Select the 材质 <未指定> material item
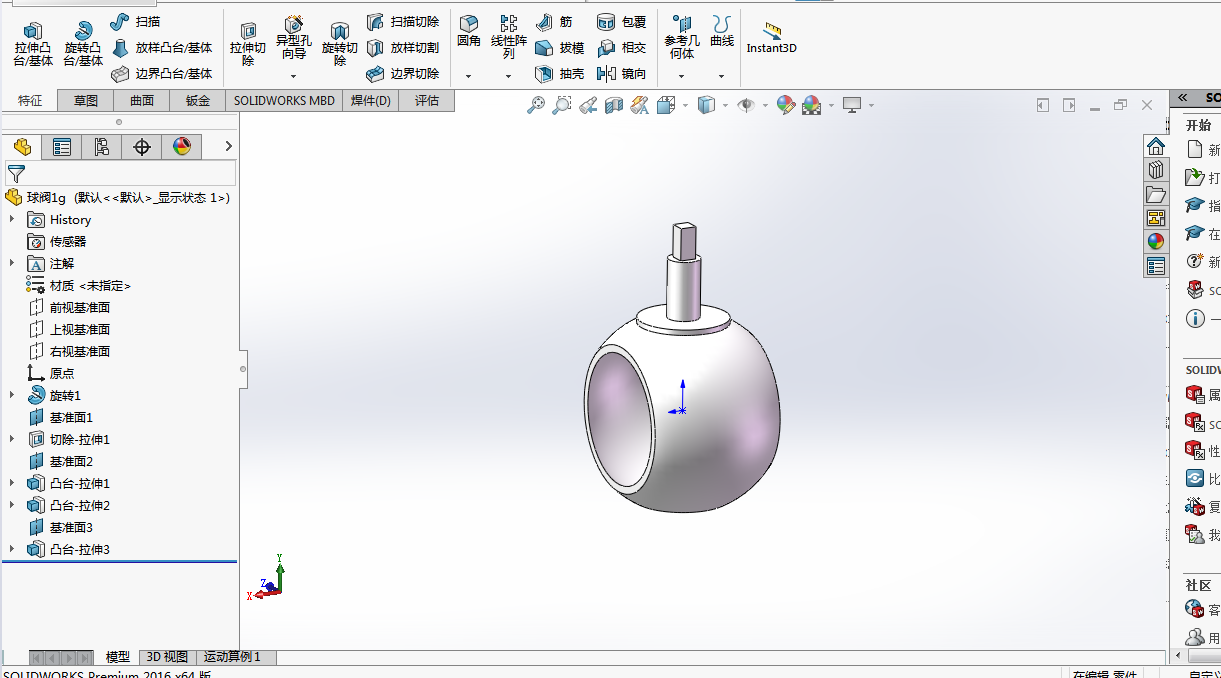The width and height of the screenshot is (1221, 678). [79, 285]
